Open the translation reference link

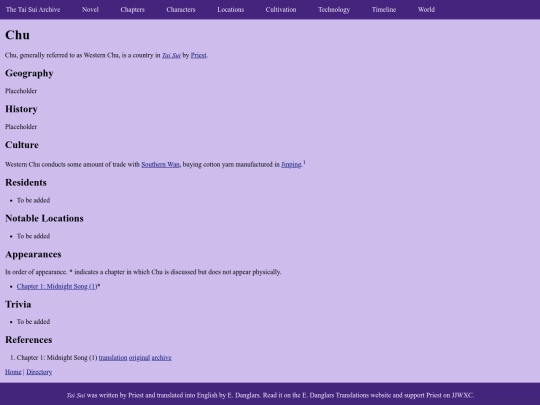(x=113, y=358)
